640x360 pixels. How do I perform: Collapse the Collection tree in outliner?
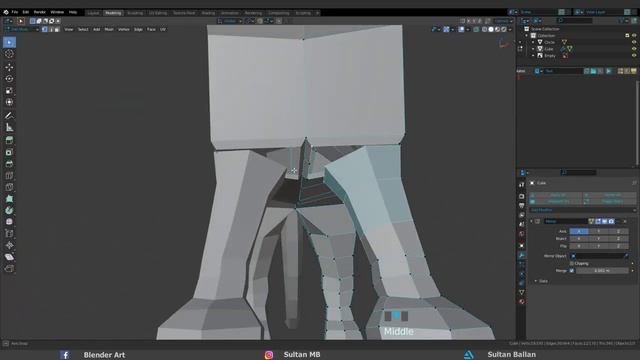(527, 36)
